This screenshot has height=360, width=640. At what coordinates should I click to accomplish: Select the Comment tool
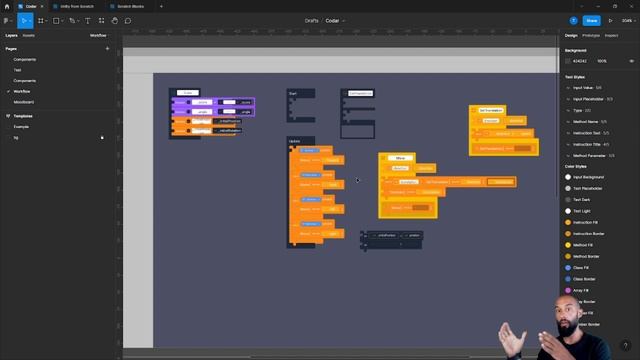point(128,21)
